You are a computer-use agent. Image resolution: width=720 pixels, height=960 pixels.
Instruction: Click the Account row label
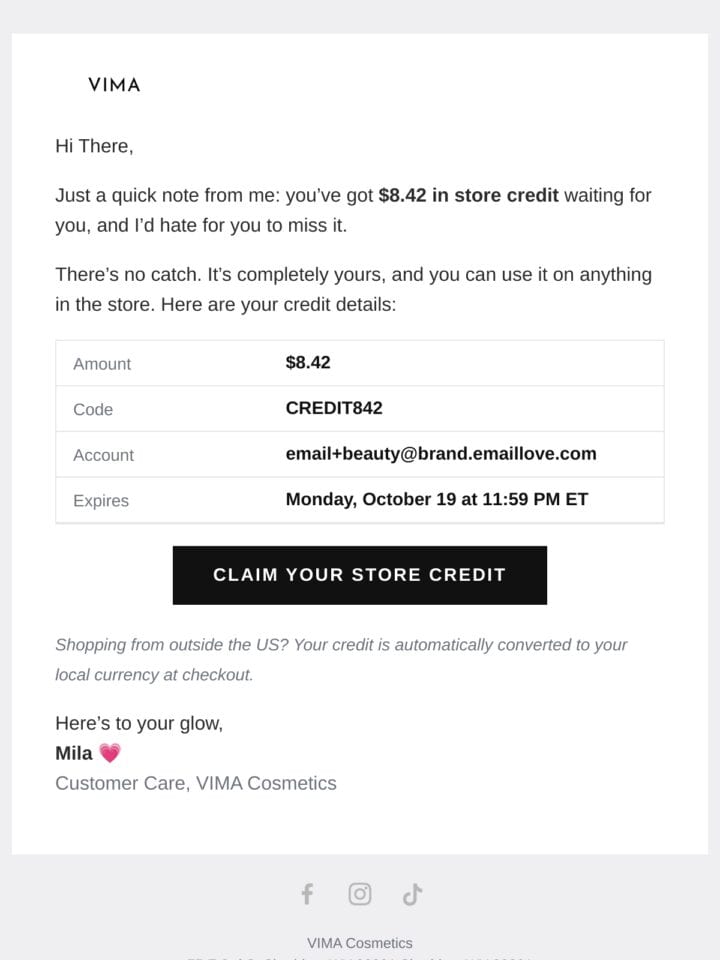[103, 455]
